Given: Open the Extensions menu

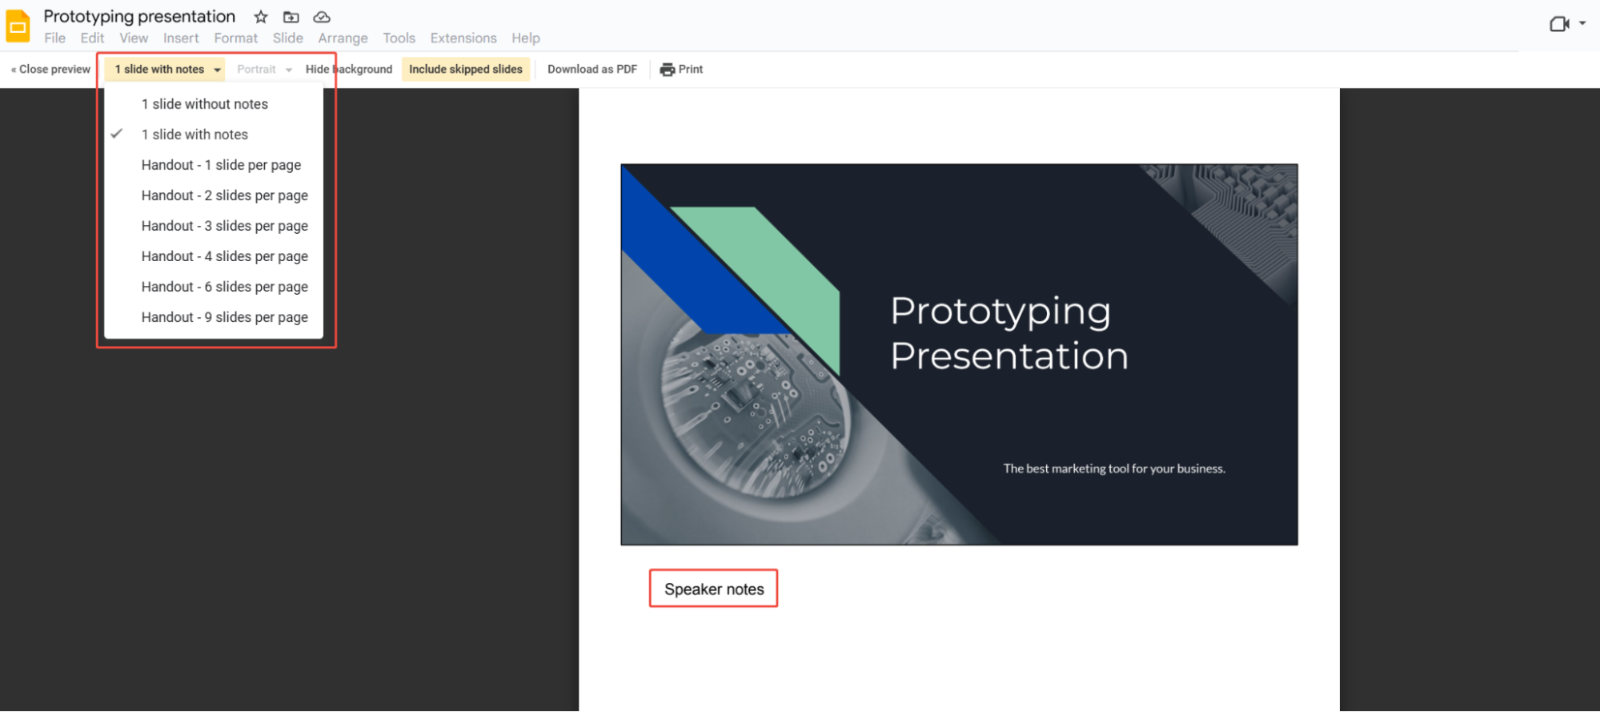Looking at the screenshot, I should (x=463, y=38).
